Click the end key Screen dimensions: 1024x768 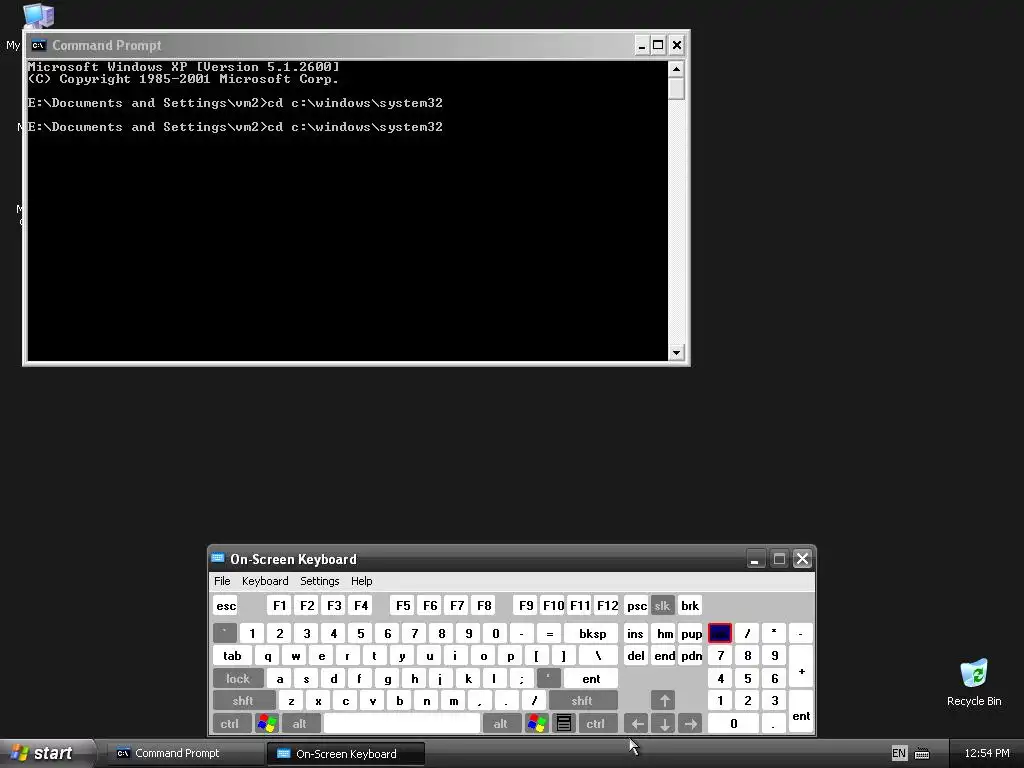(x=665, y=656)
